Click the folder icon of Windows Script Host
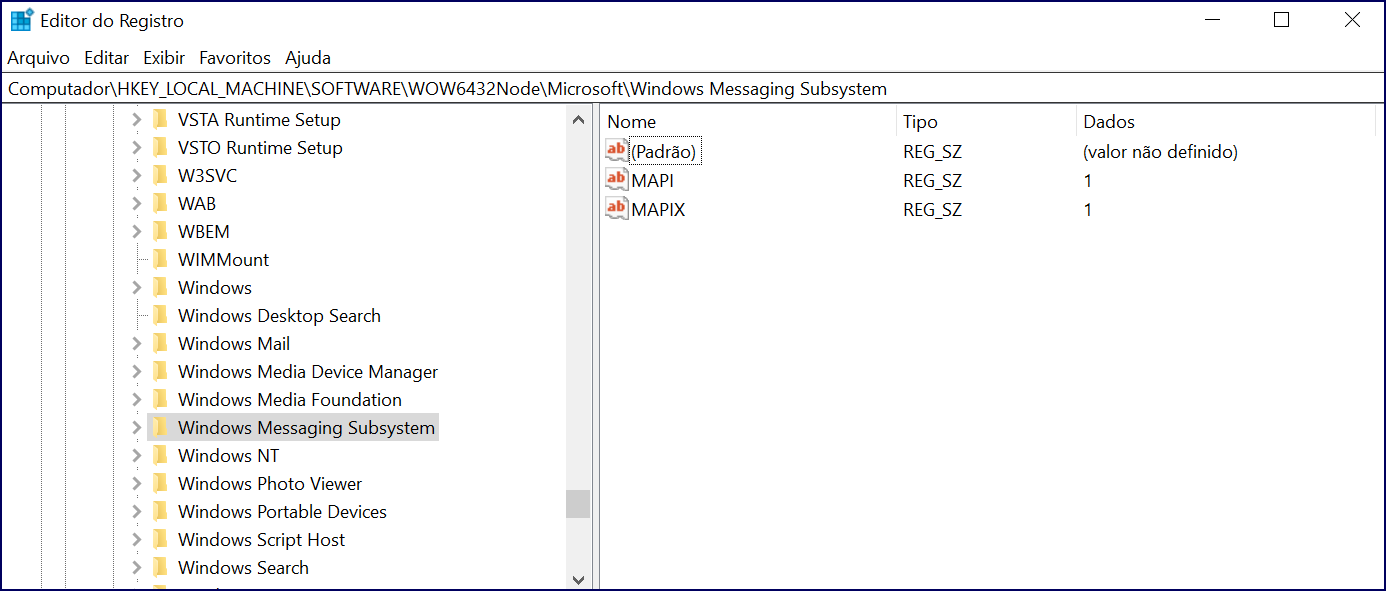 [x=160, y=539]
